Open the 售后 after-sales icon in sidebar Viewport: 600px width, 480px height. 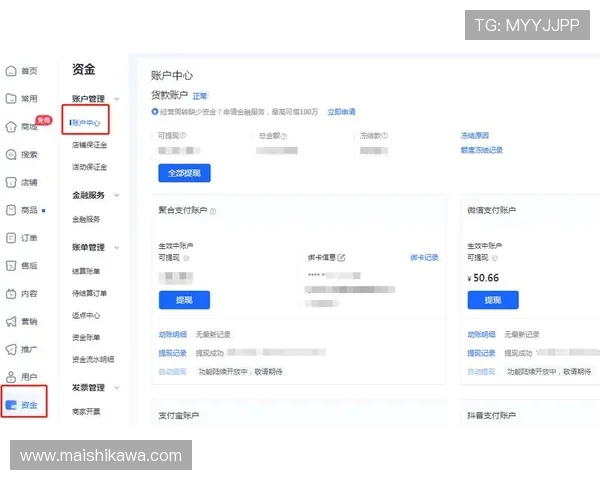tap(11, 266)
